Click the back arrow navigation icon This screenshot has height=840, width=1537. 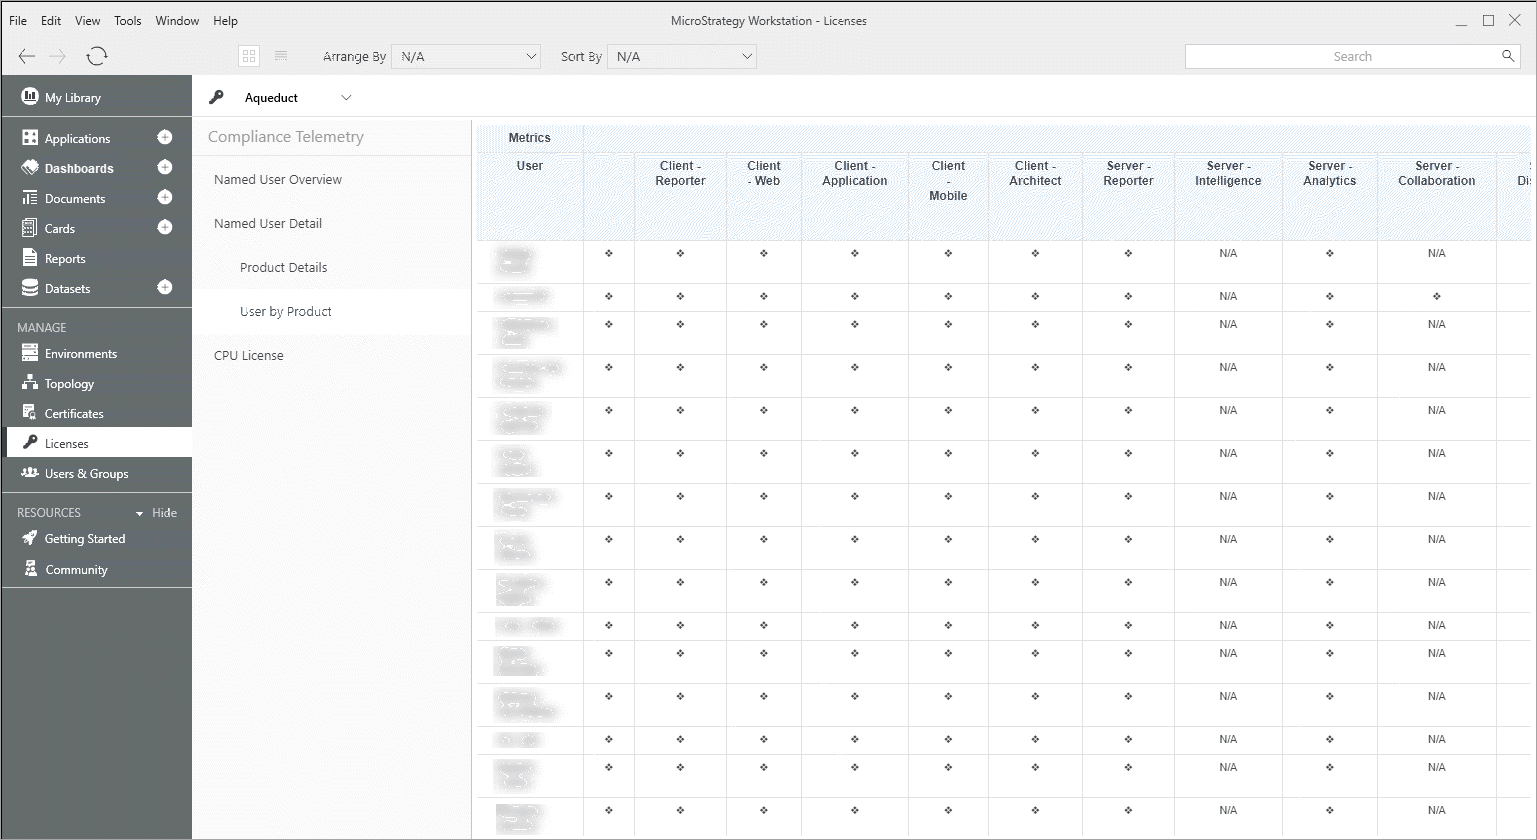27,57
